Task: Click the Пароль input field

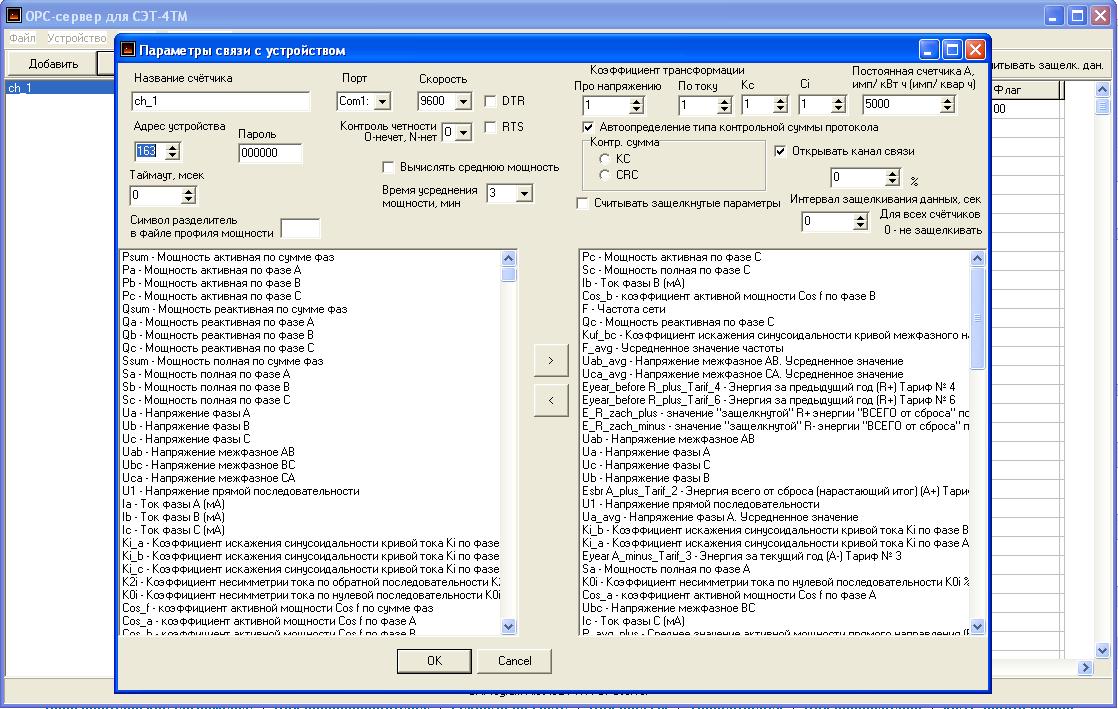Action: click(270, 153)
